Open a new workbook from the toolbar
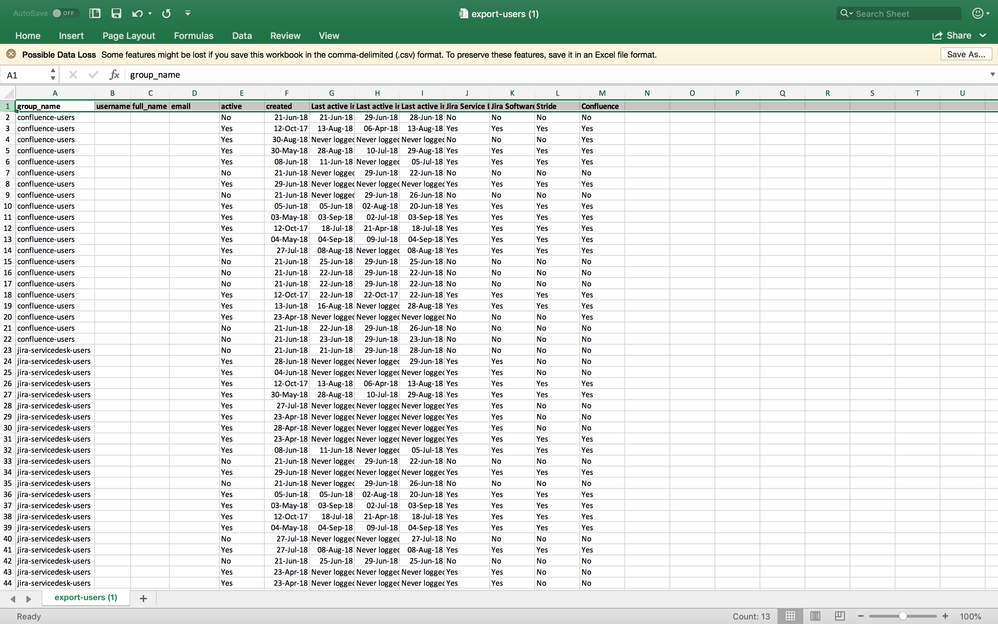Screen dimensions: 998x624 coord(95,13)
